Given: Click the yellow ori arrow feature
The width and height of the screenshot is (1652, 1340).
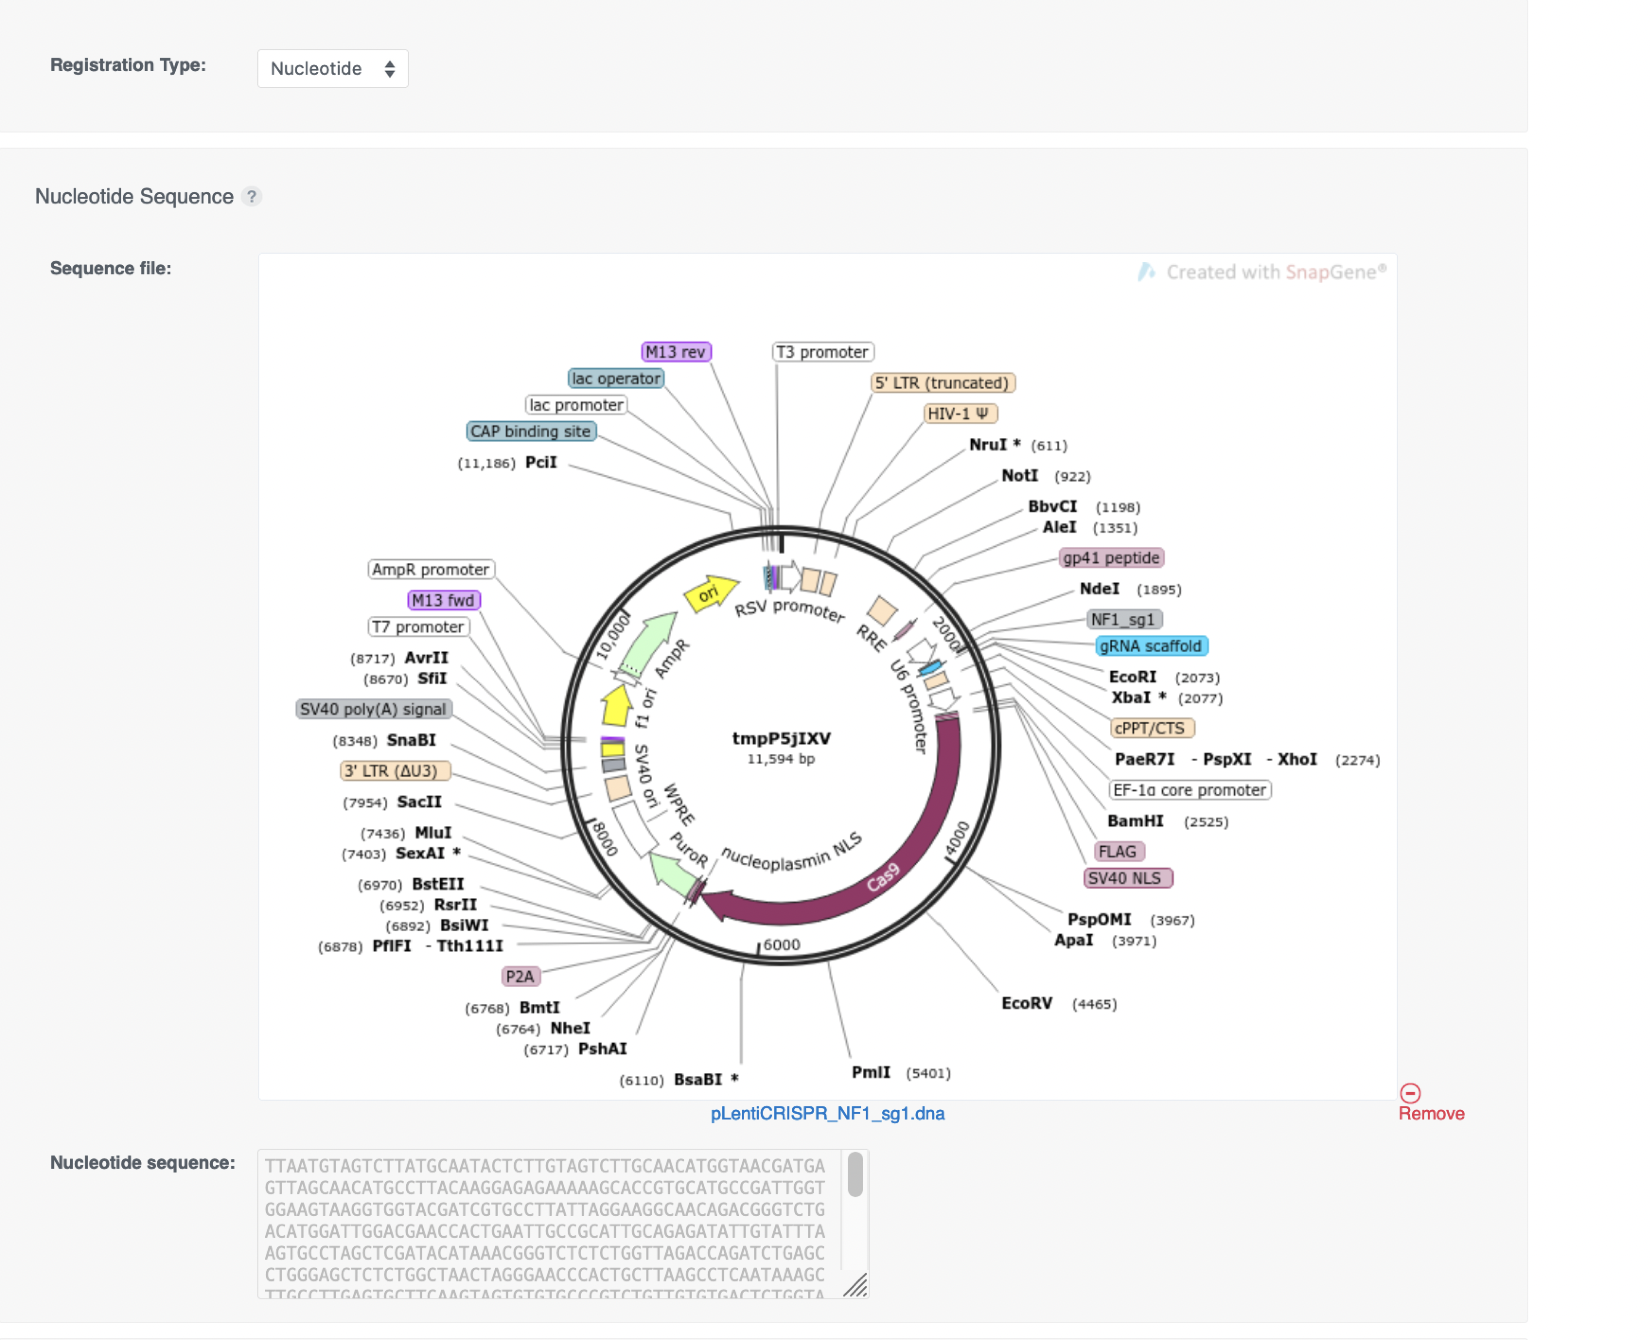Looking at the screenshot, I should (x=710, y=593).
